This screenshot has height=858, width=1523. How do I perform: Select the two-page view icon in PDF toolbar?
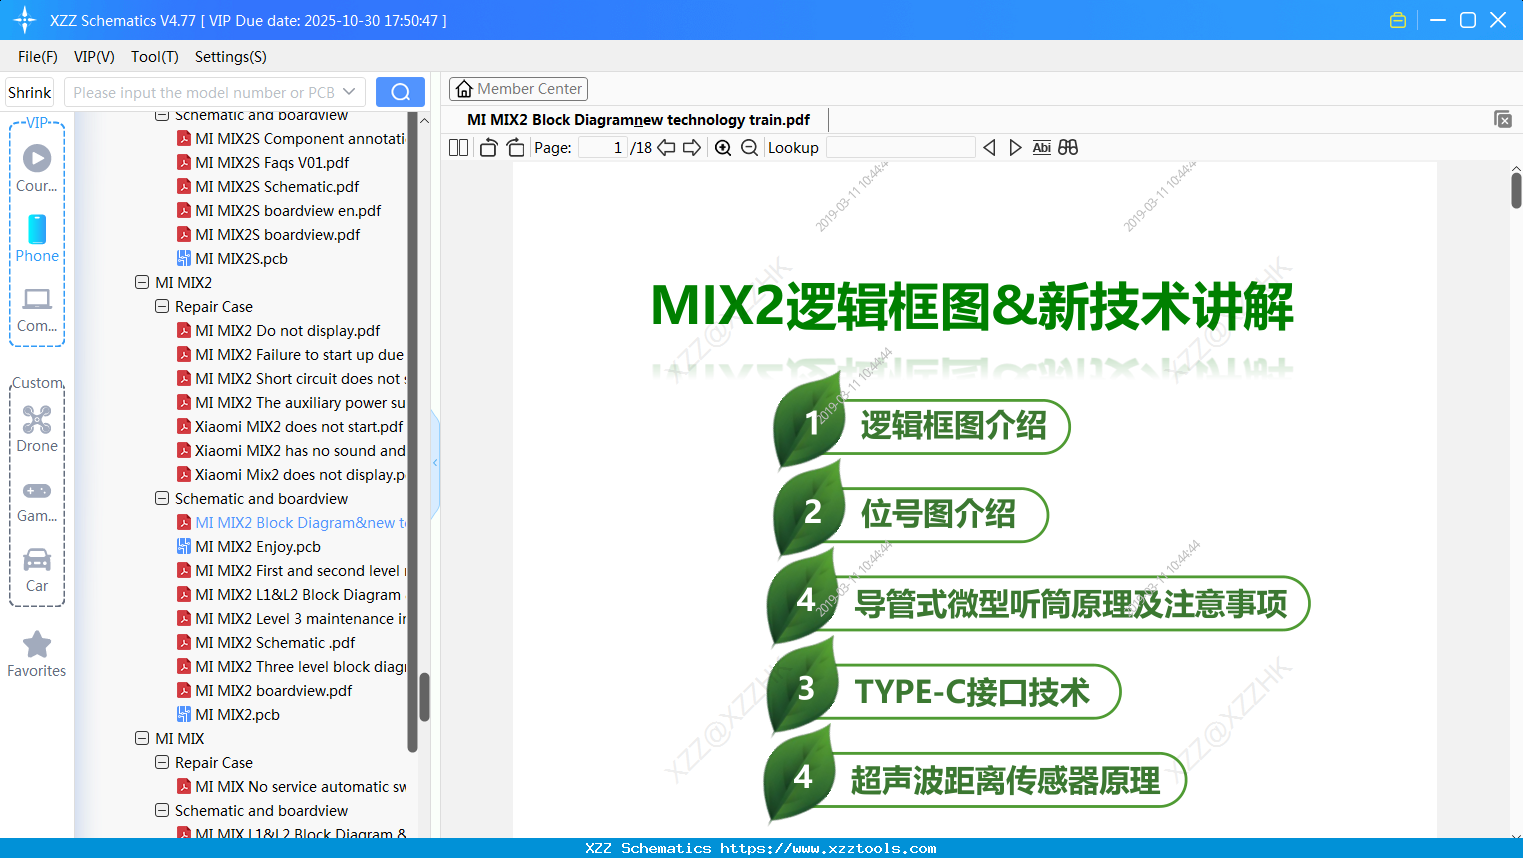(457, 147)
